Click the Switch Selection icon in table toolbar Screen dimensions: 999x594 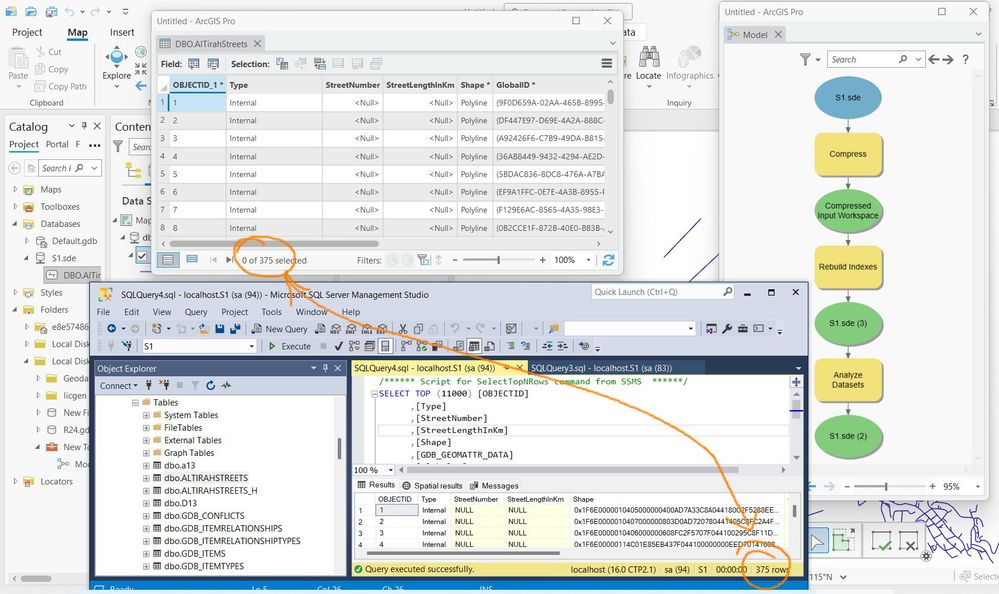(320, 64)
